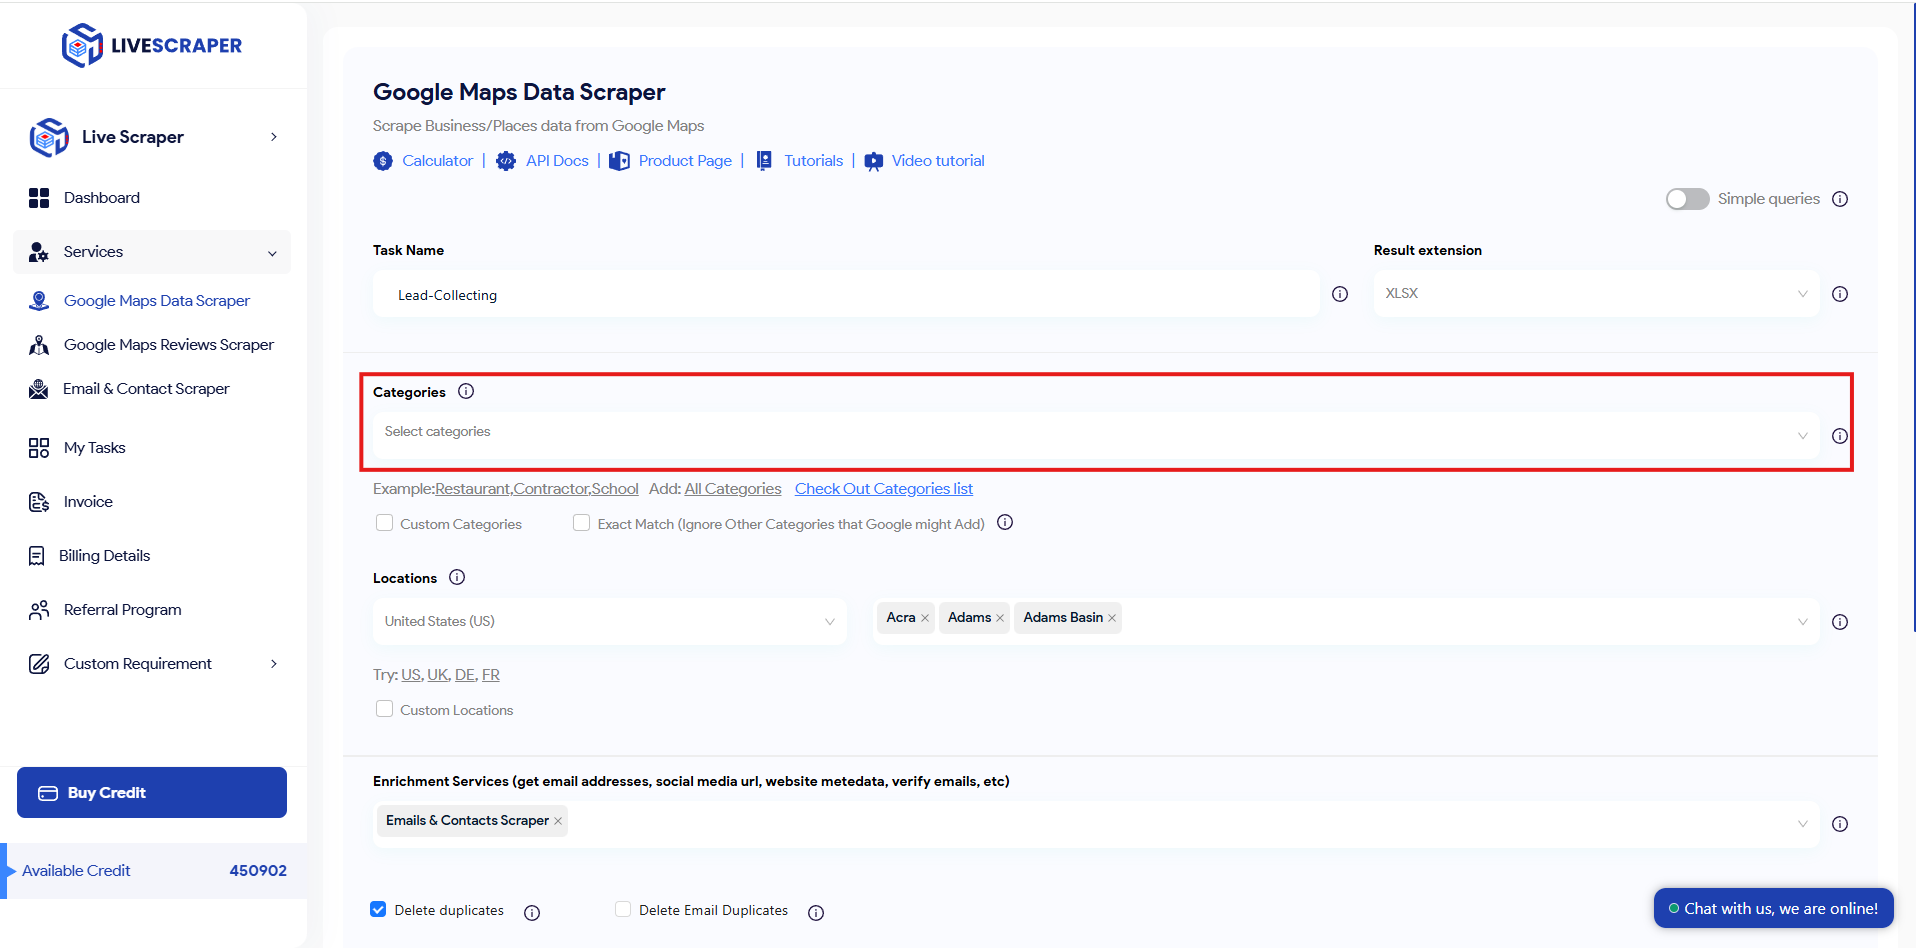The image size is (1916, 948).
Task: Click the Invoice icon in sidebar
Action: (39, 502)
